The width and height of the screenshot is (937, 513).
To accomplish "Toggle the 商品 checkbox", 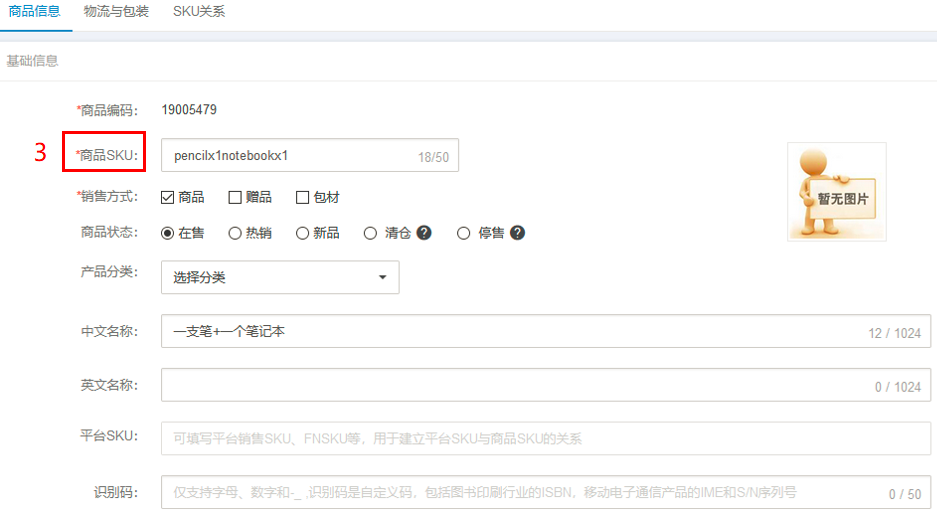I will click(x=168, y=198).
